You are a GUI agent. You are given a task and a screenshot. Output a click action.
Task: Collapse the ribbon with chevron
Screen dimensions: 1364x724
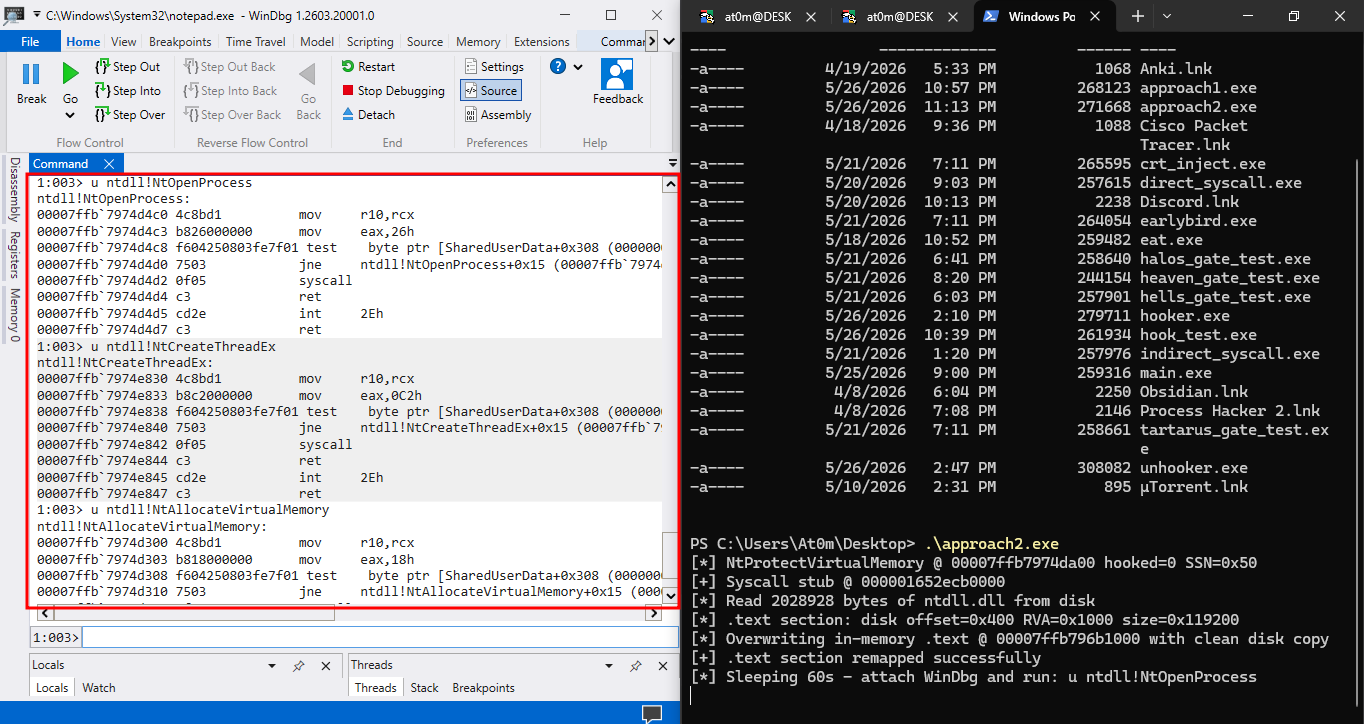[668, 41]
